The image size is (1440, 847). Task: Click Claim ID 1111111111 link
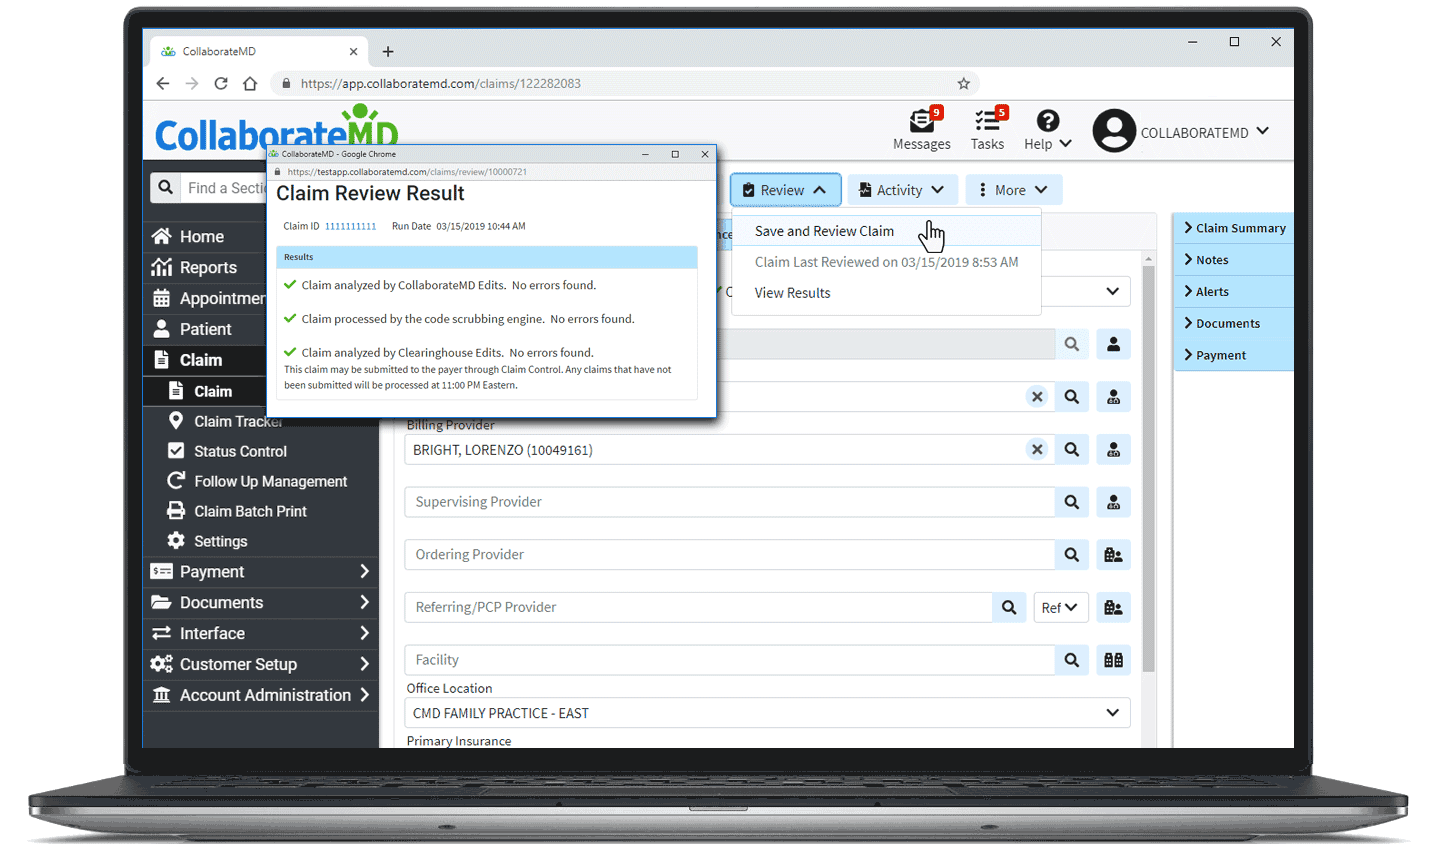pyautogui.click(x=350, y=226)
